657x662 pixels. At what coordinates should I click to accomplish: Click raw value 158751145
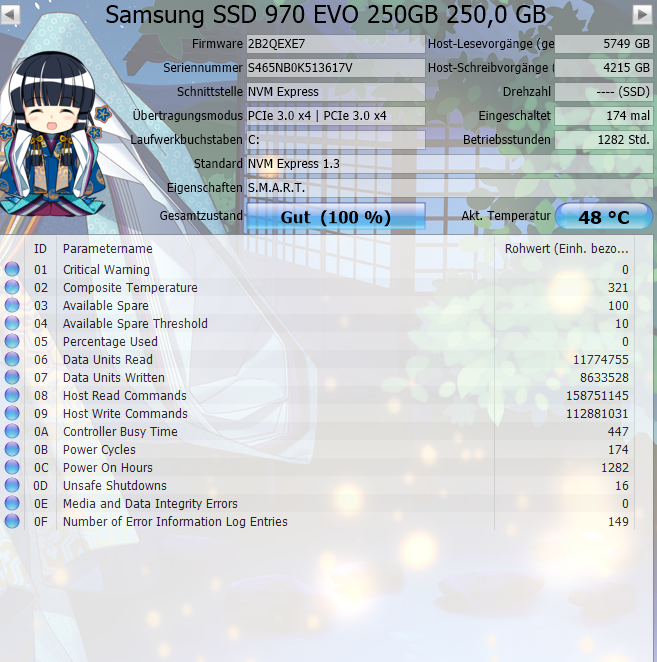tap(597, 396)
